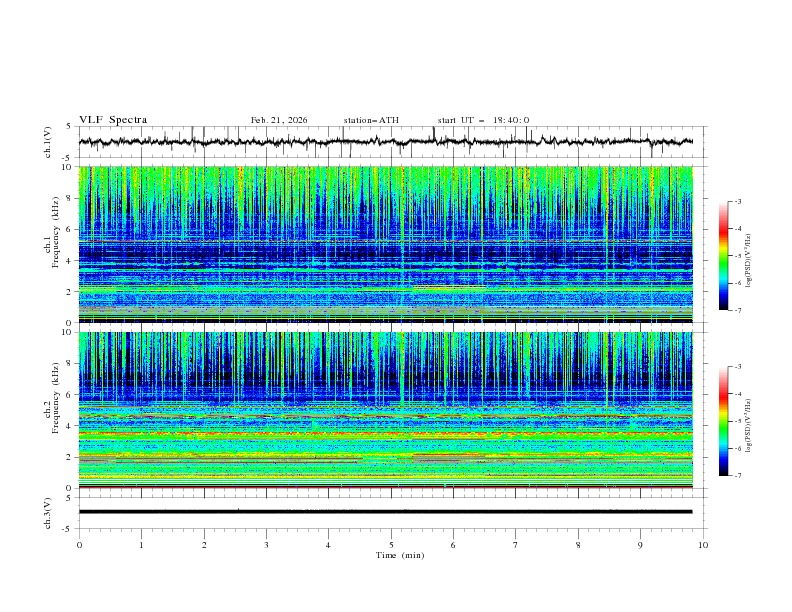The width and height of the screenshot is (792, 612).
Task: Click the "2" kHz tick on ch.2 frequency axis
Action: (x=70, y=457)
